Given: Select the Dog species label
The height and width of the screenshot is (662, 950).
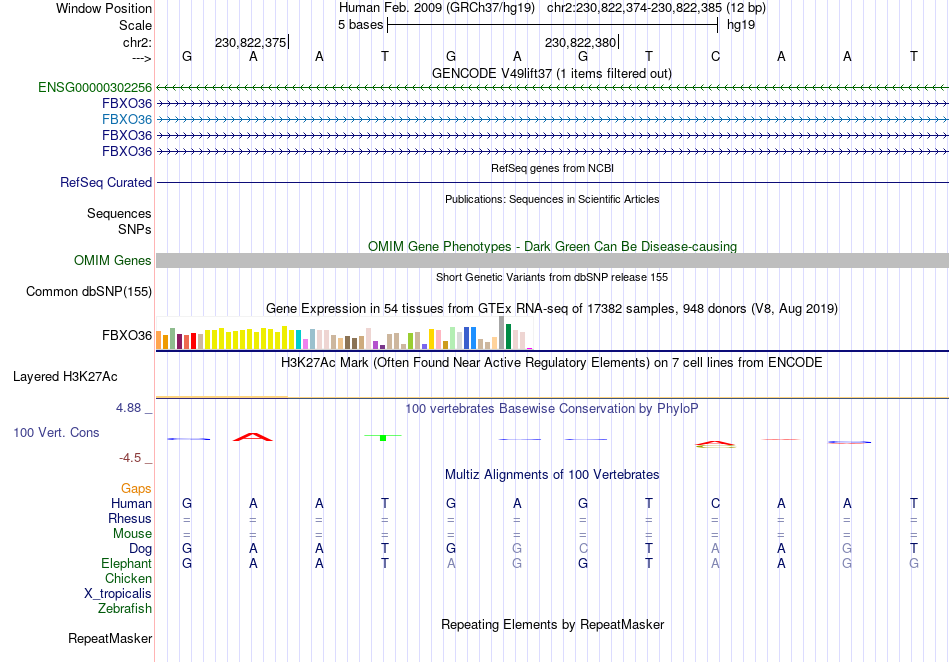Looking at the screenshot, I should (x=140, y=549).
